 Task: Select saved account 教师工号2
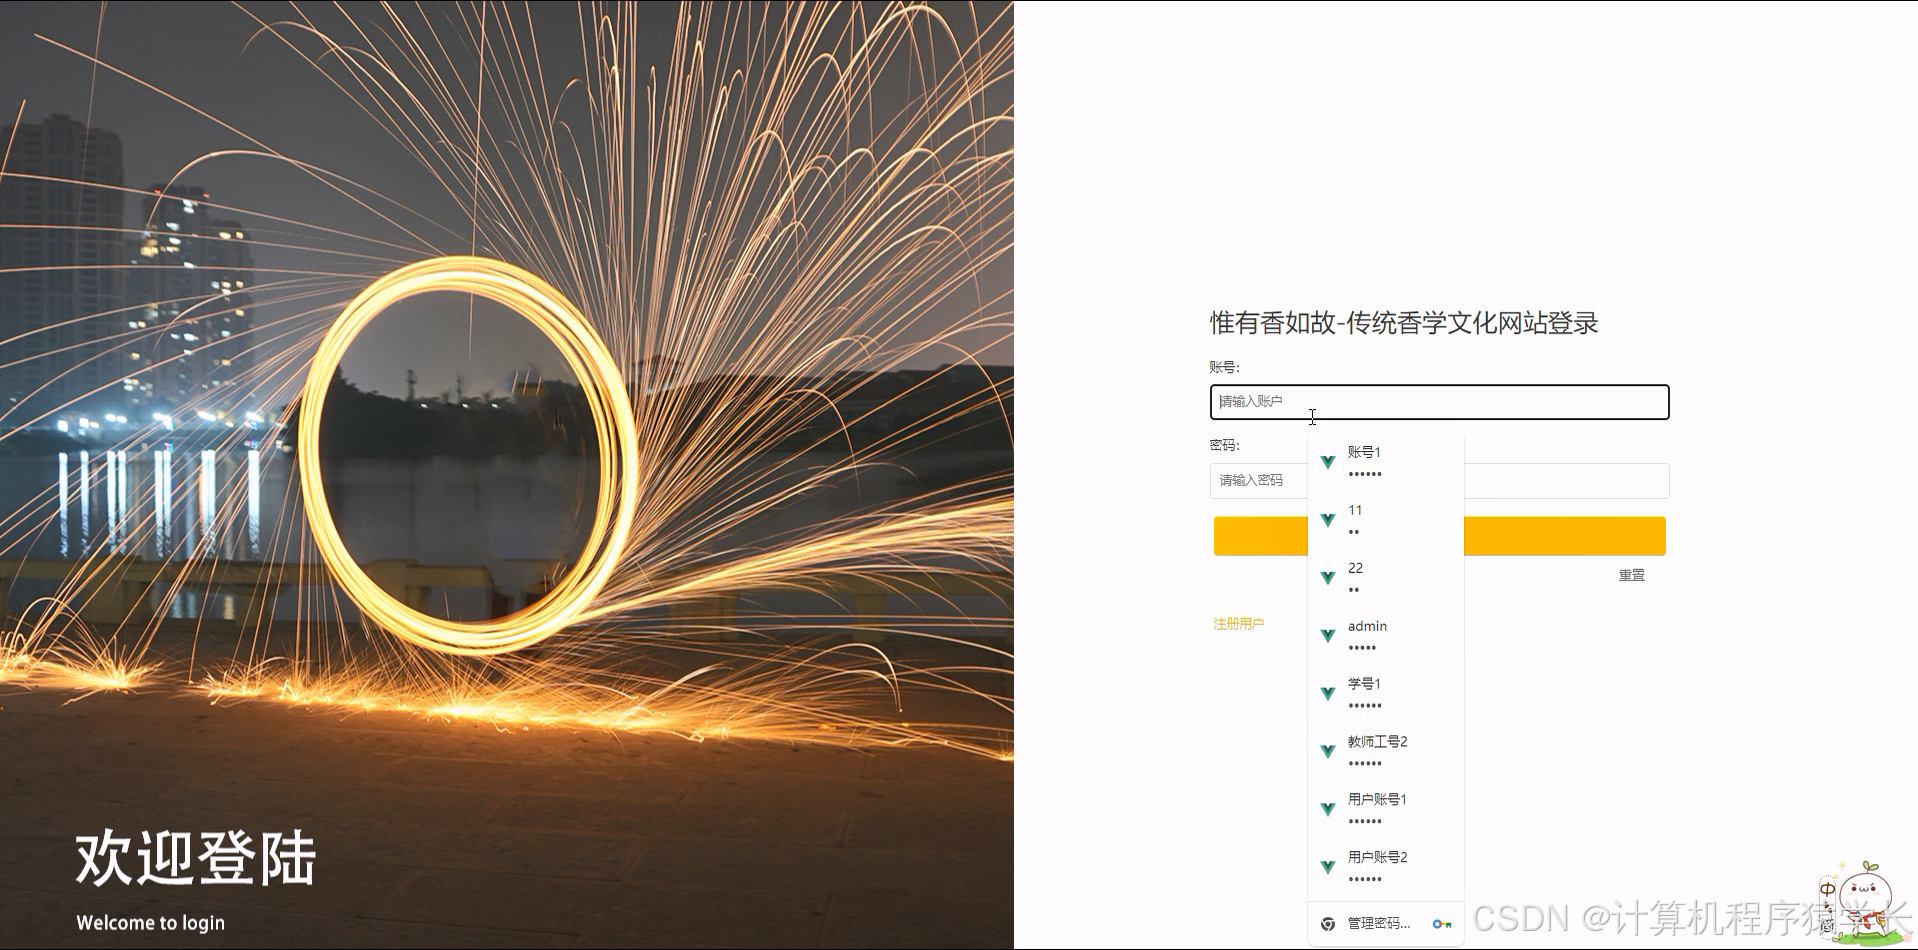click(x=1385, y=751)
